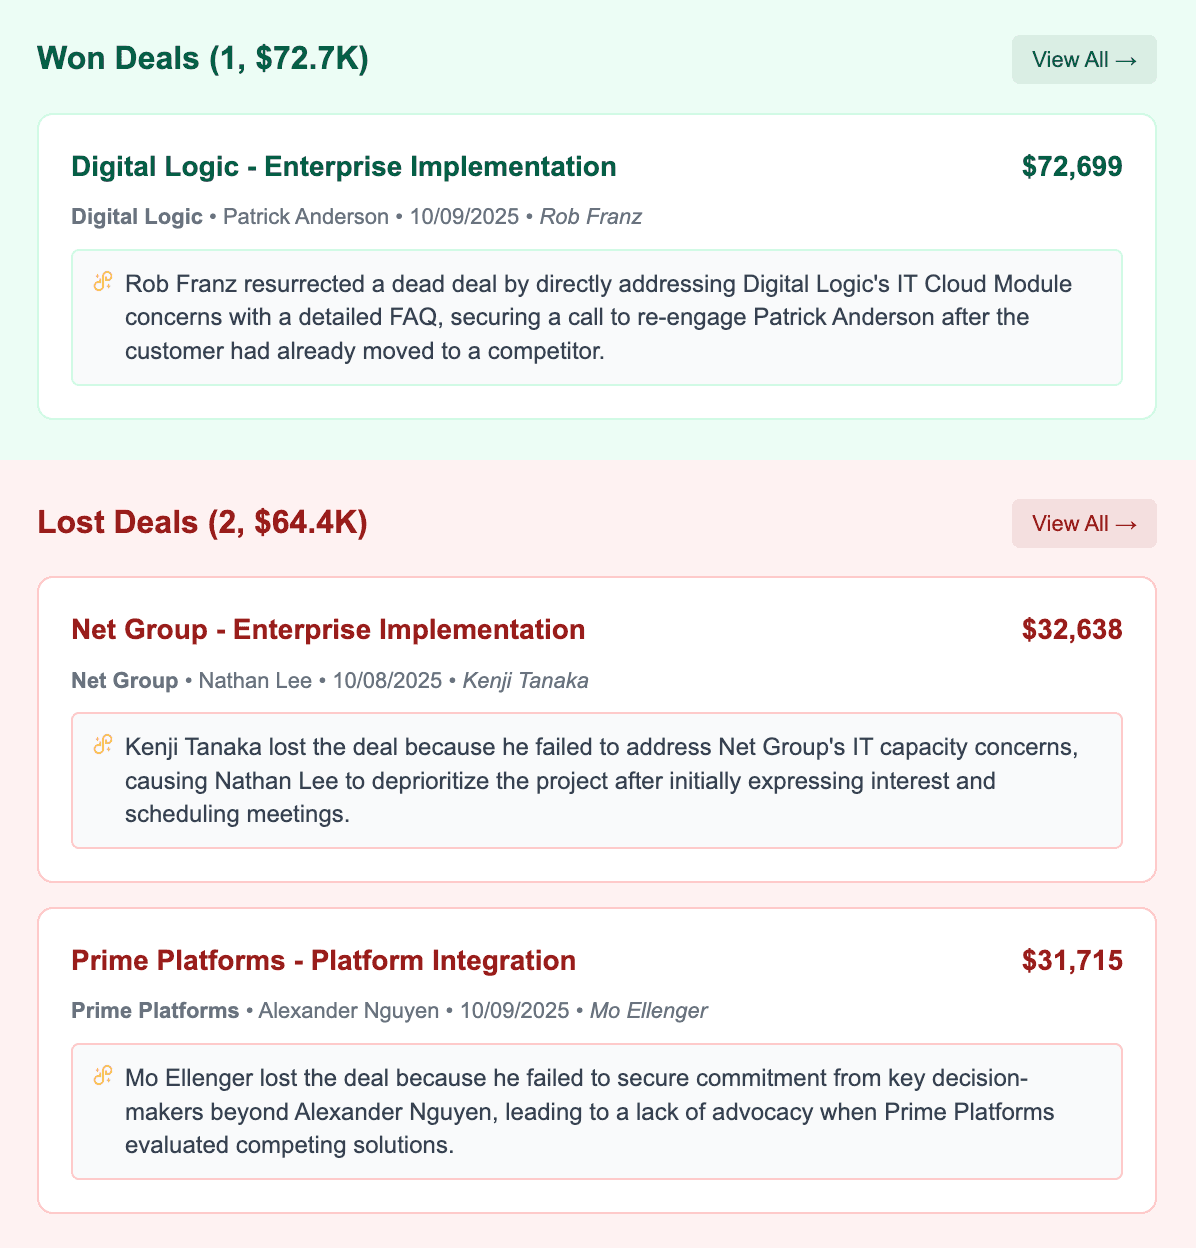Collapse the Won Deals section header
This screenshot has width=1196, height=1248.
click(203, 59)
